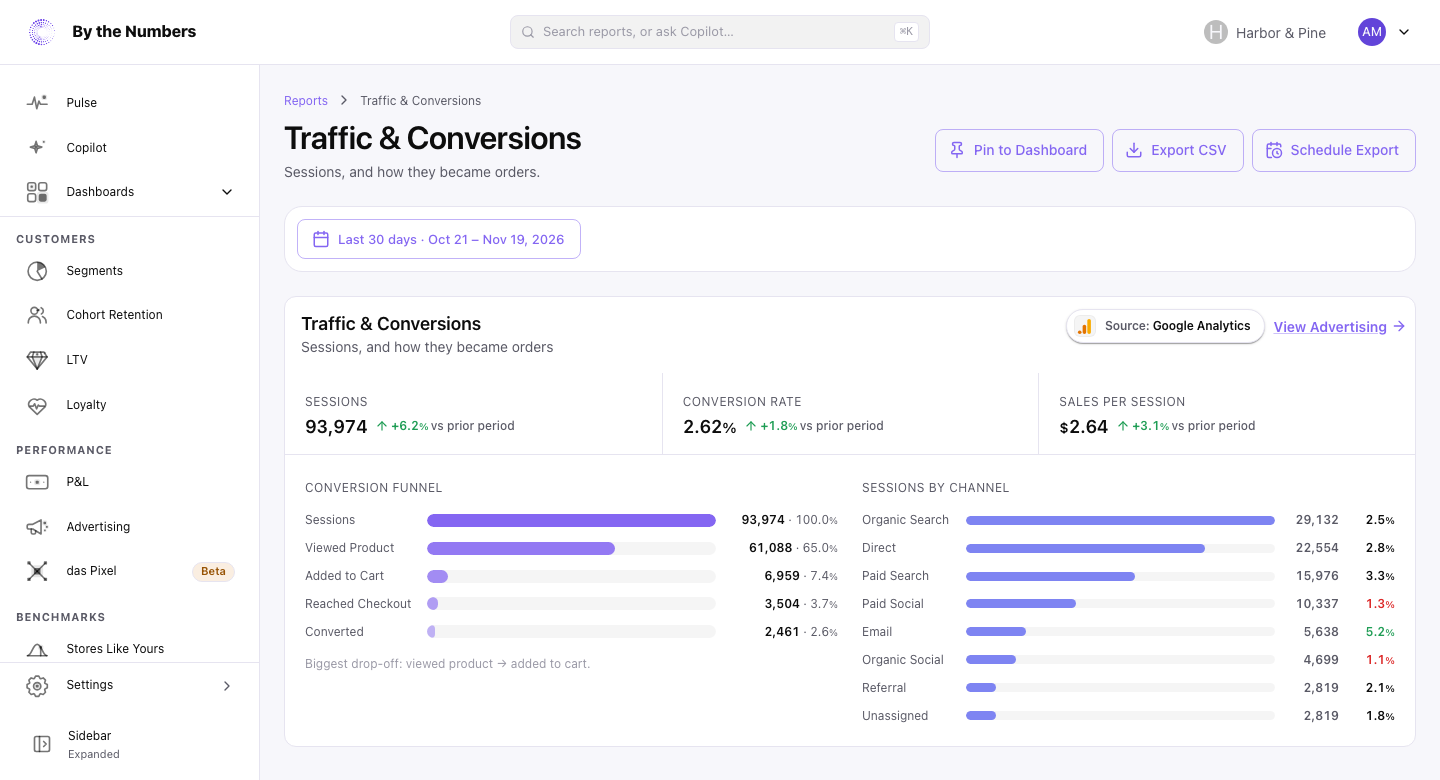
Task: Open Loyalty in sidebar
Action: [130, 405]
